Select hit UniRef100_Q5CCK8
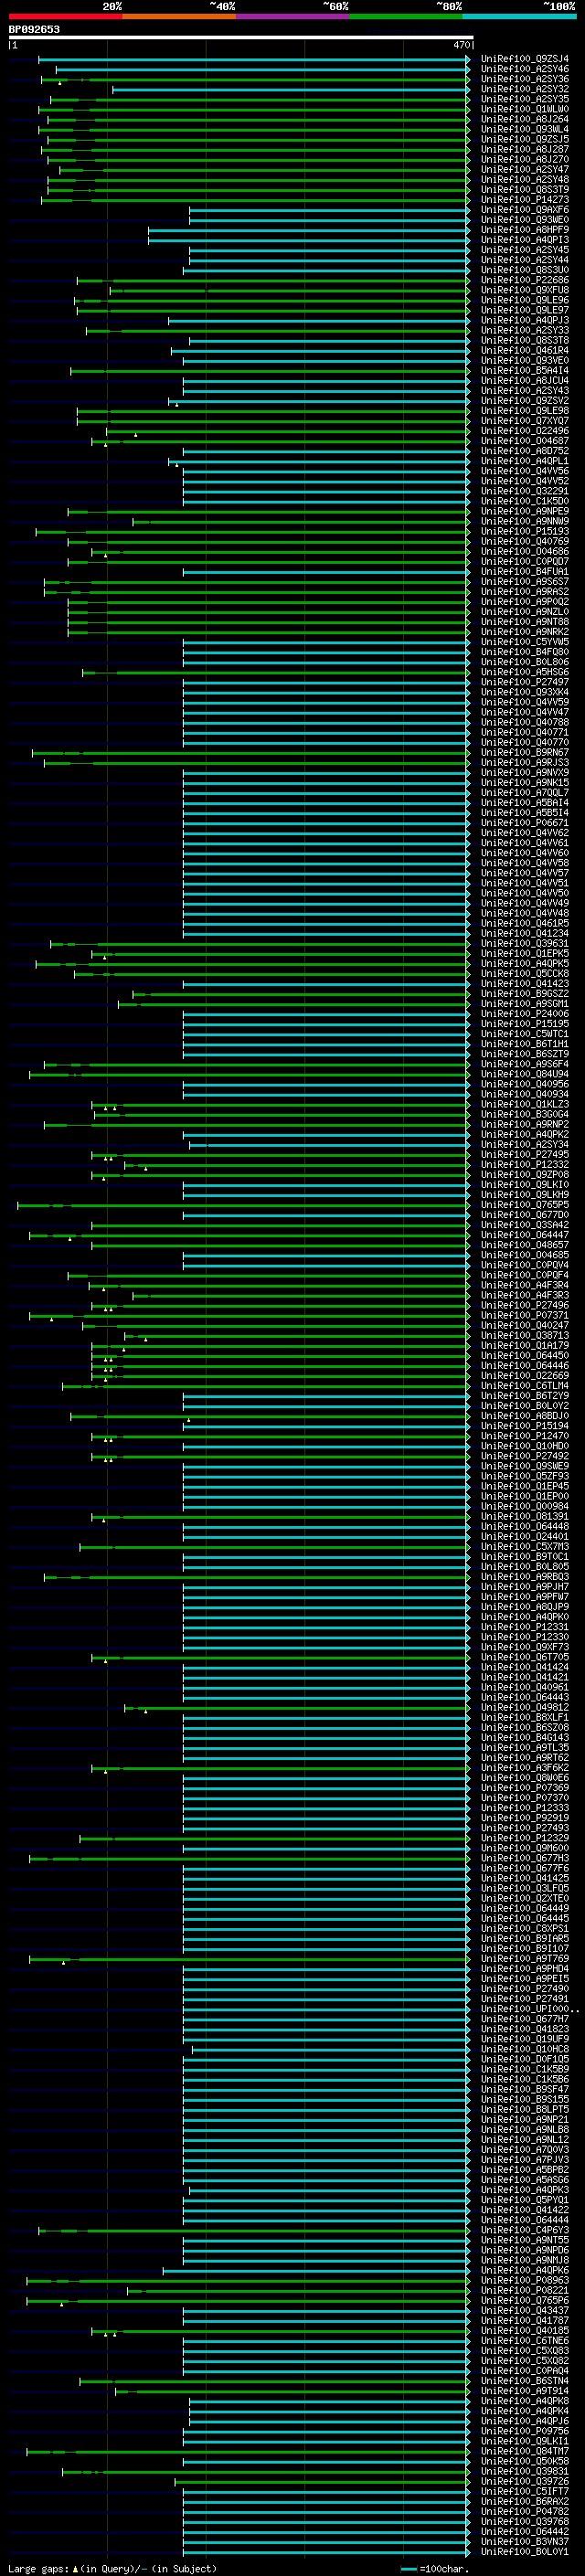 (524, 974)
